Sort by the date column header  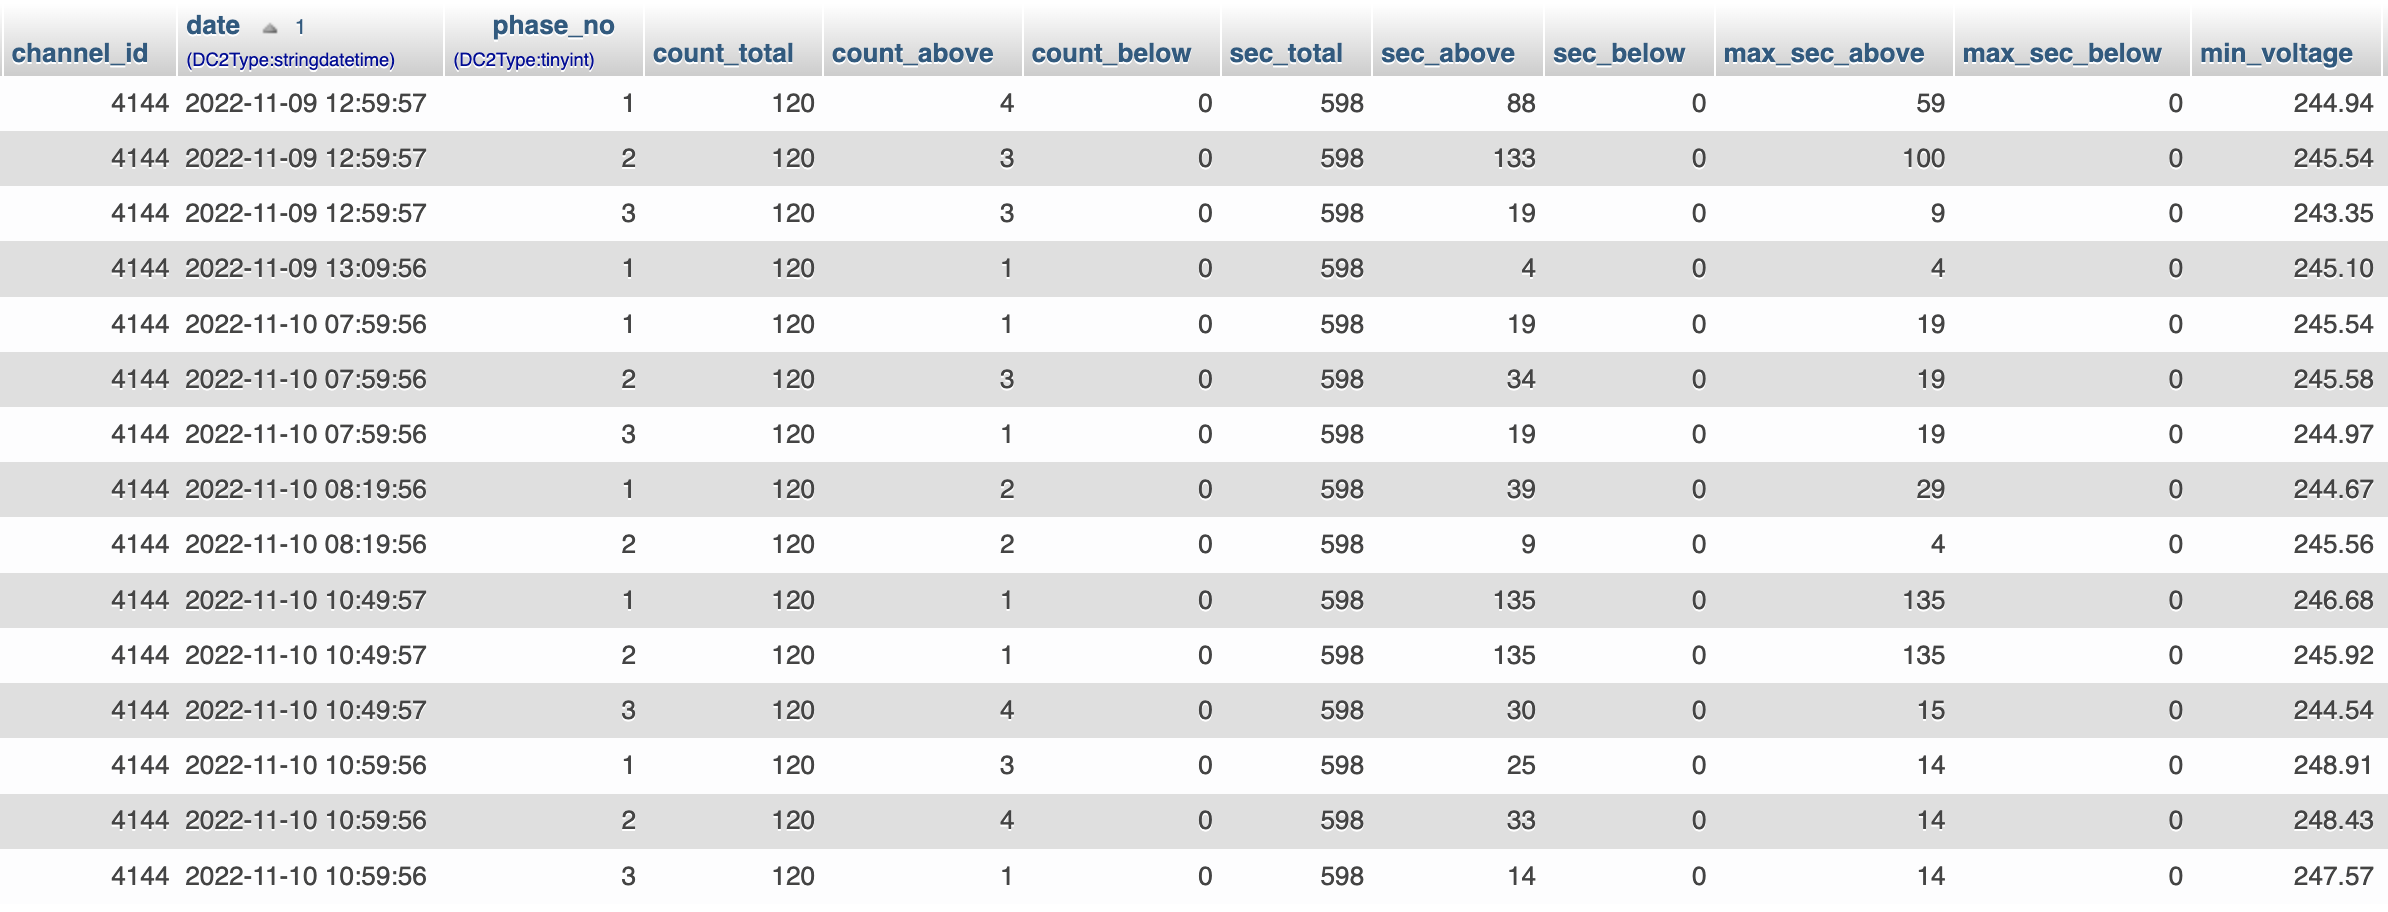(213, 25)
